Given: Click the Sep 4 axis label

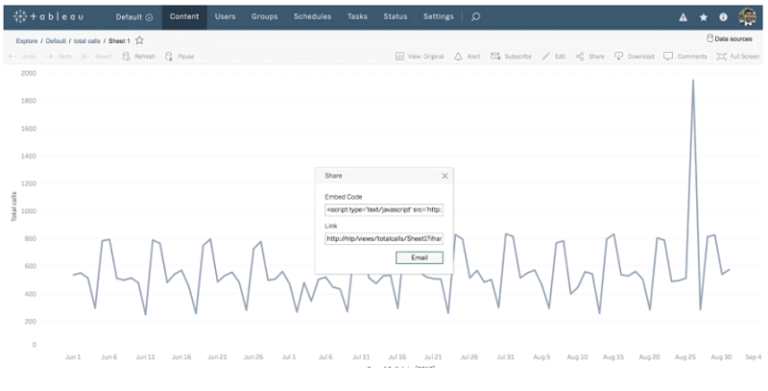Looking at the screenshot, I should coord(753,357).
